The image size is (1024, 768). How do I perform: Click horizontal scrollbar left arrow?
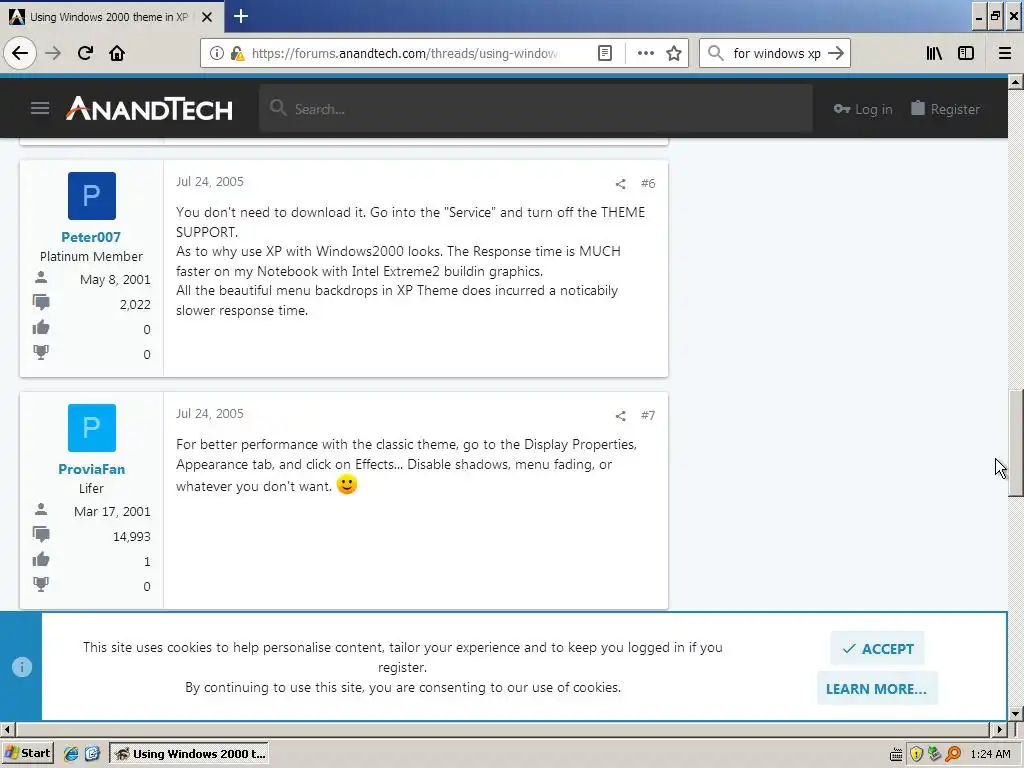tap(7, 729)
